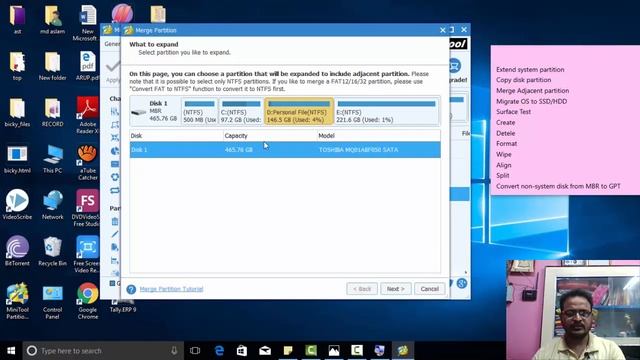Click the Windows Start button
This screenshot has width=640, height=360.
pos(11,351)
